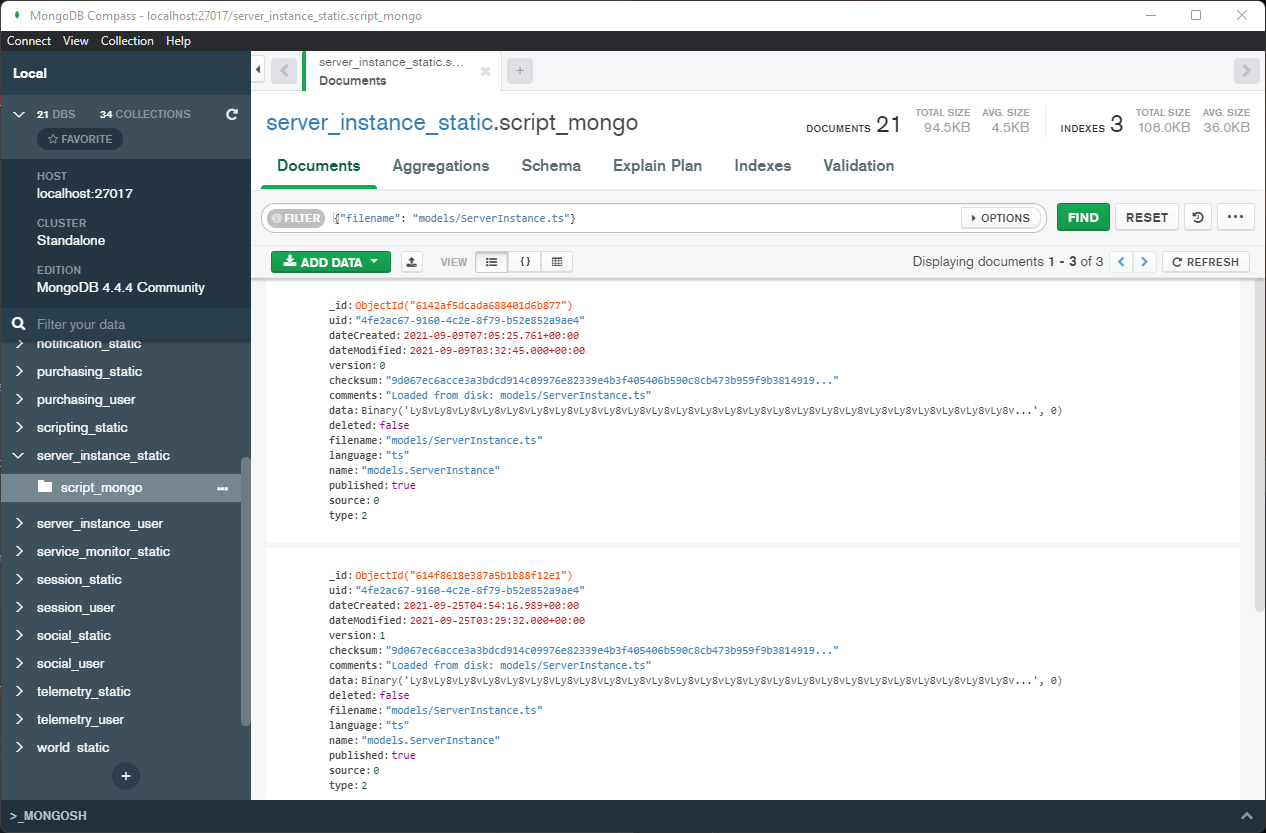Close the server_instance_static Documents tab
Viewport: 1266px width, 833px height.
coord(485,71)
